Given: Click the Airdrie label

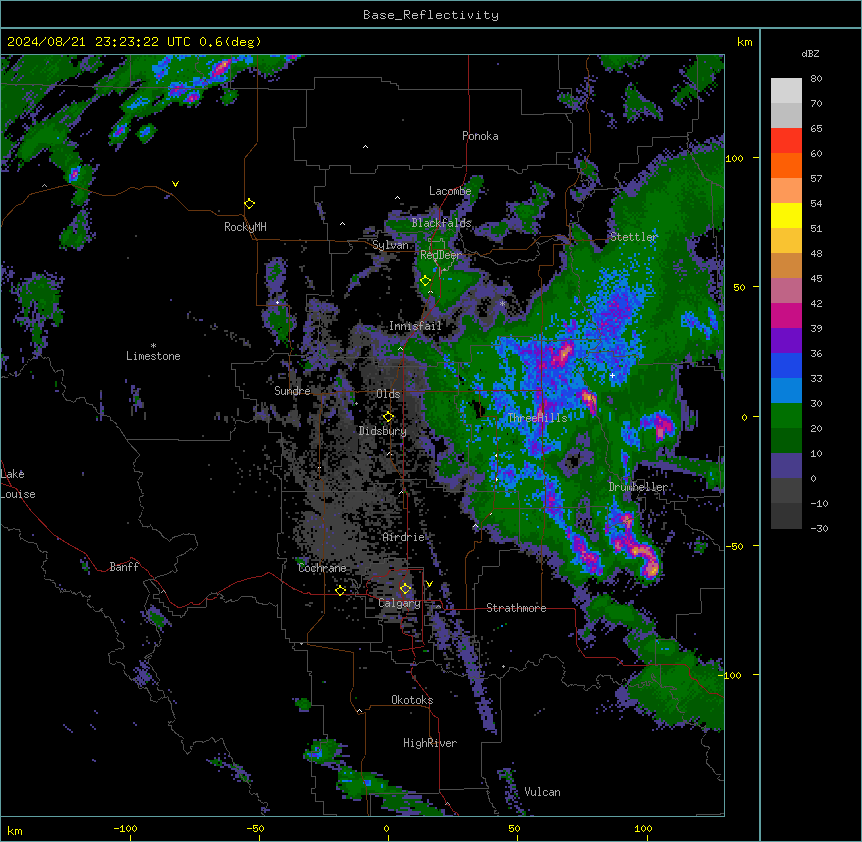Looking at the screenshot, I should [x=404, y=537].
